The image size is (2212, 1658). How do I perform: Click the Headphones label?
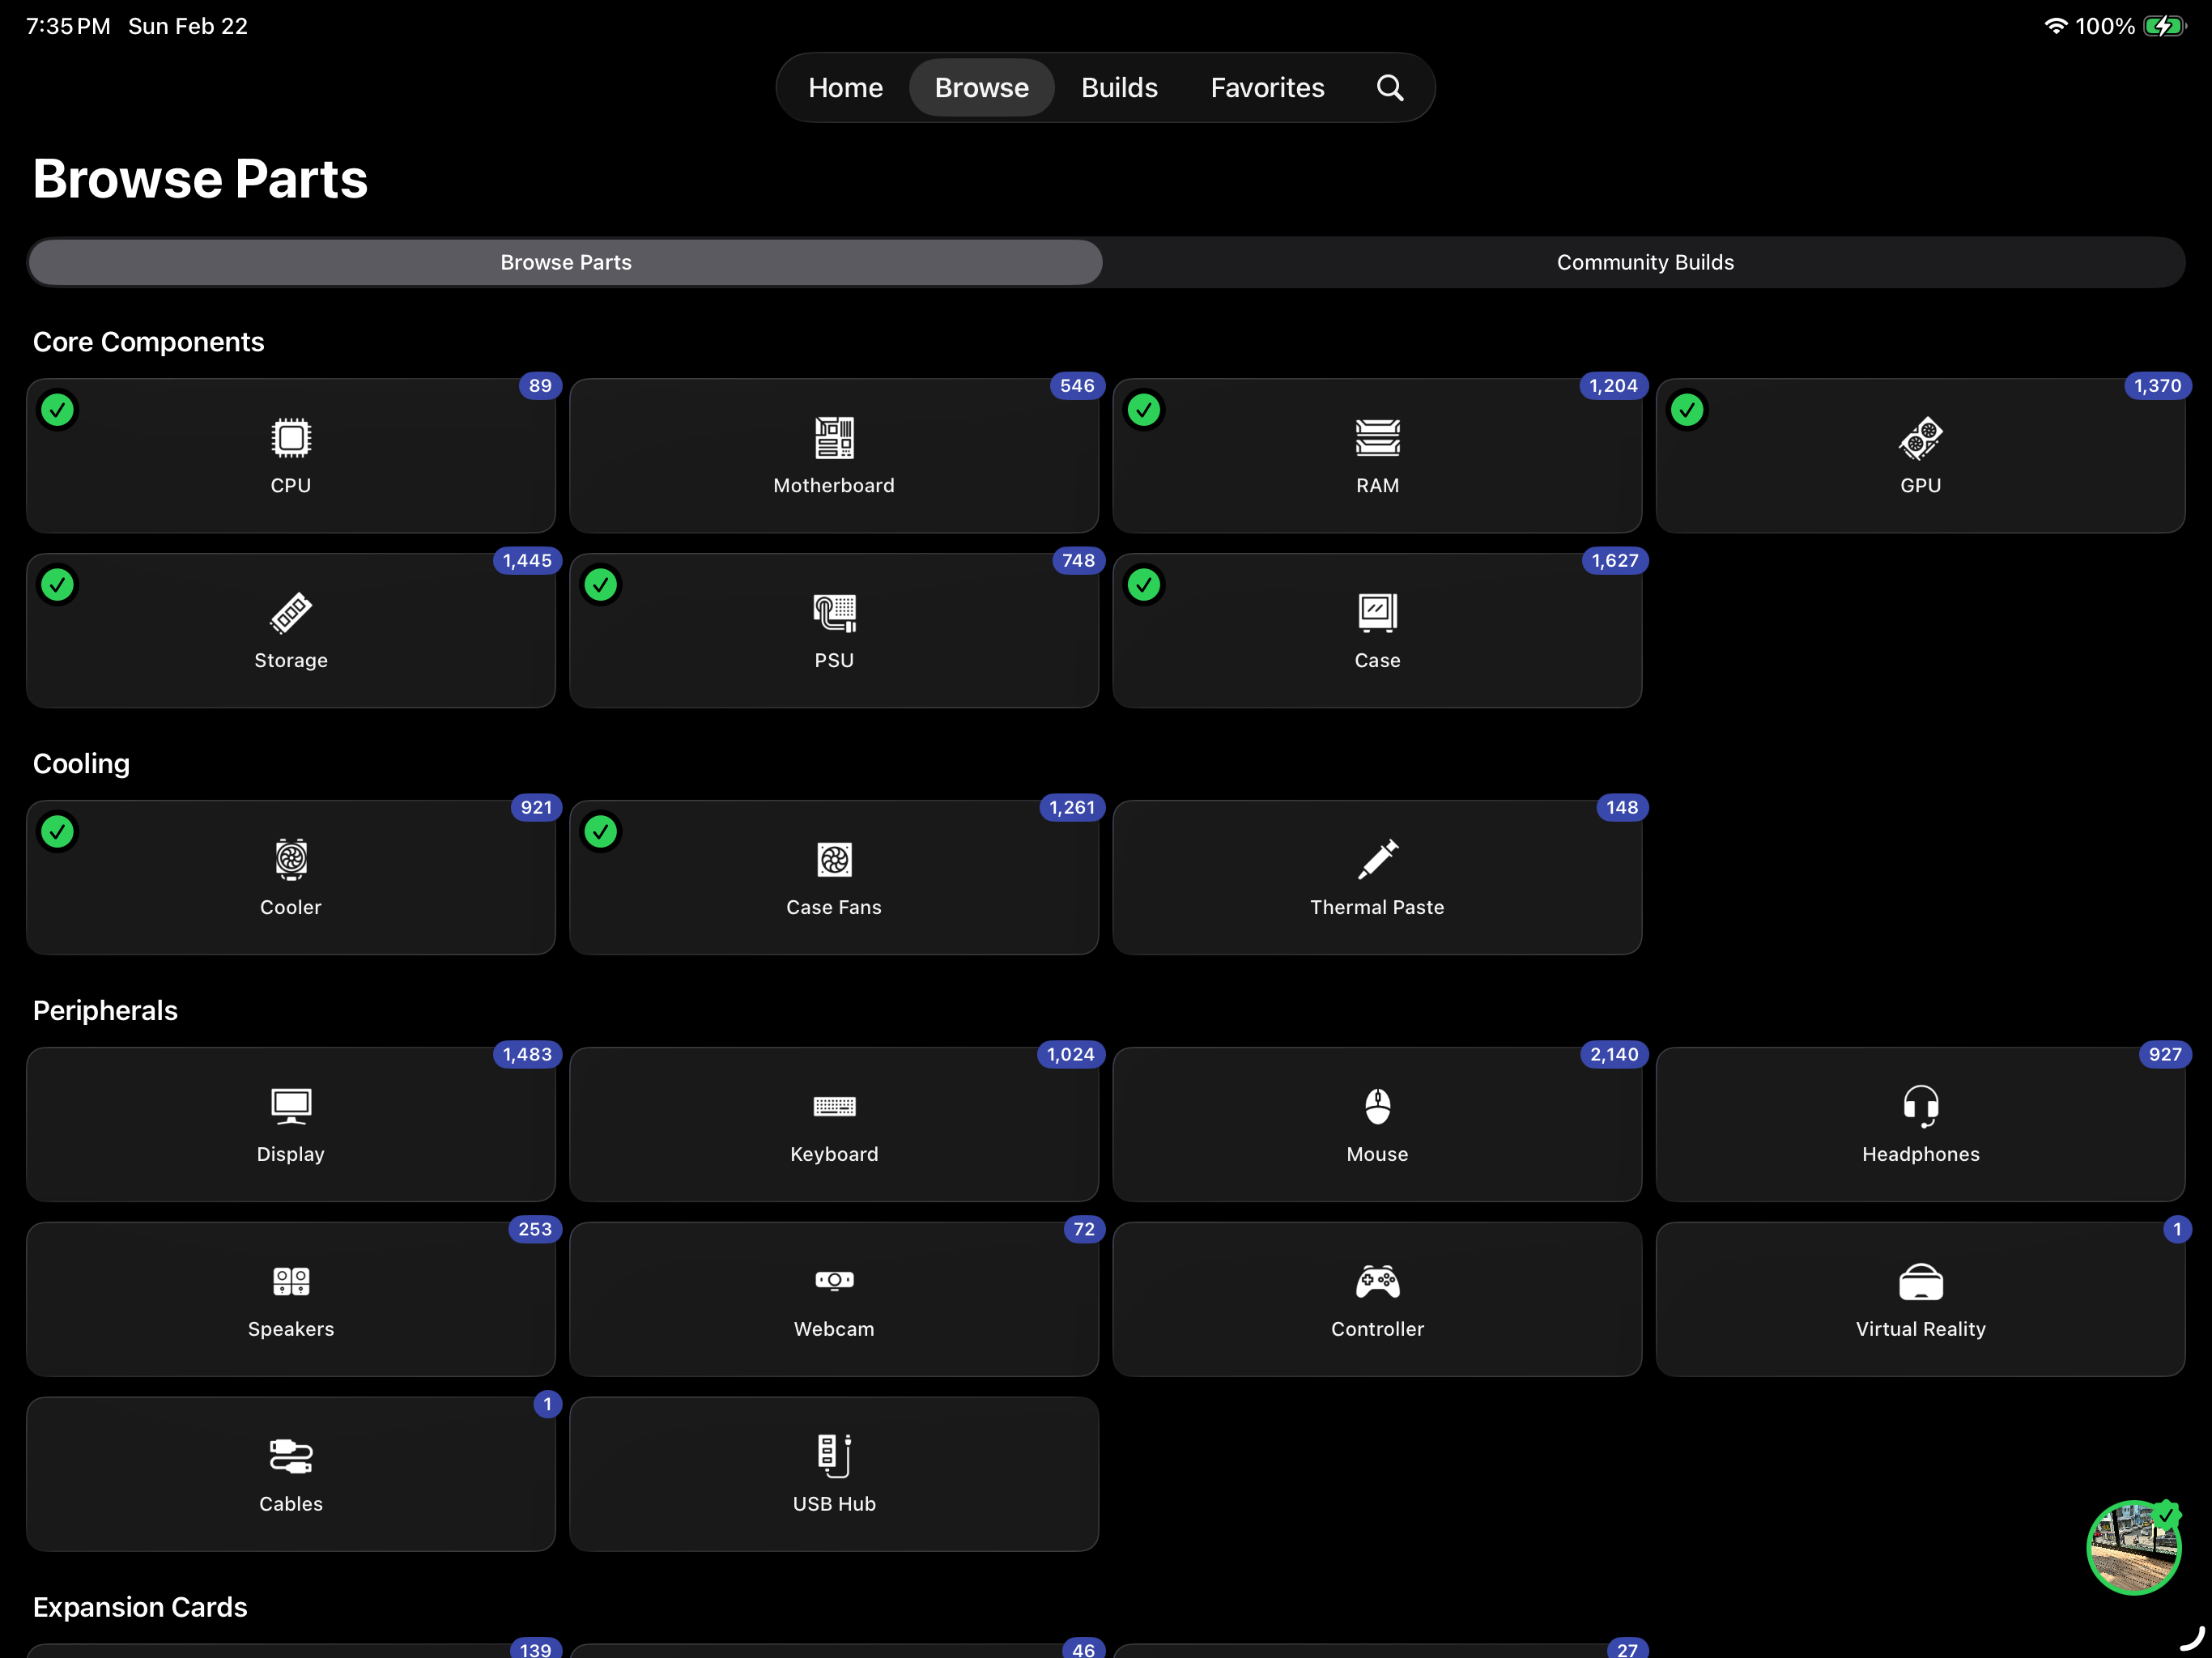[x=1920, y=1154]
